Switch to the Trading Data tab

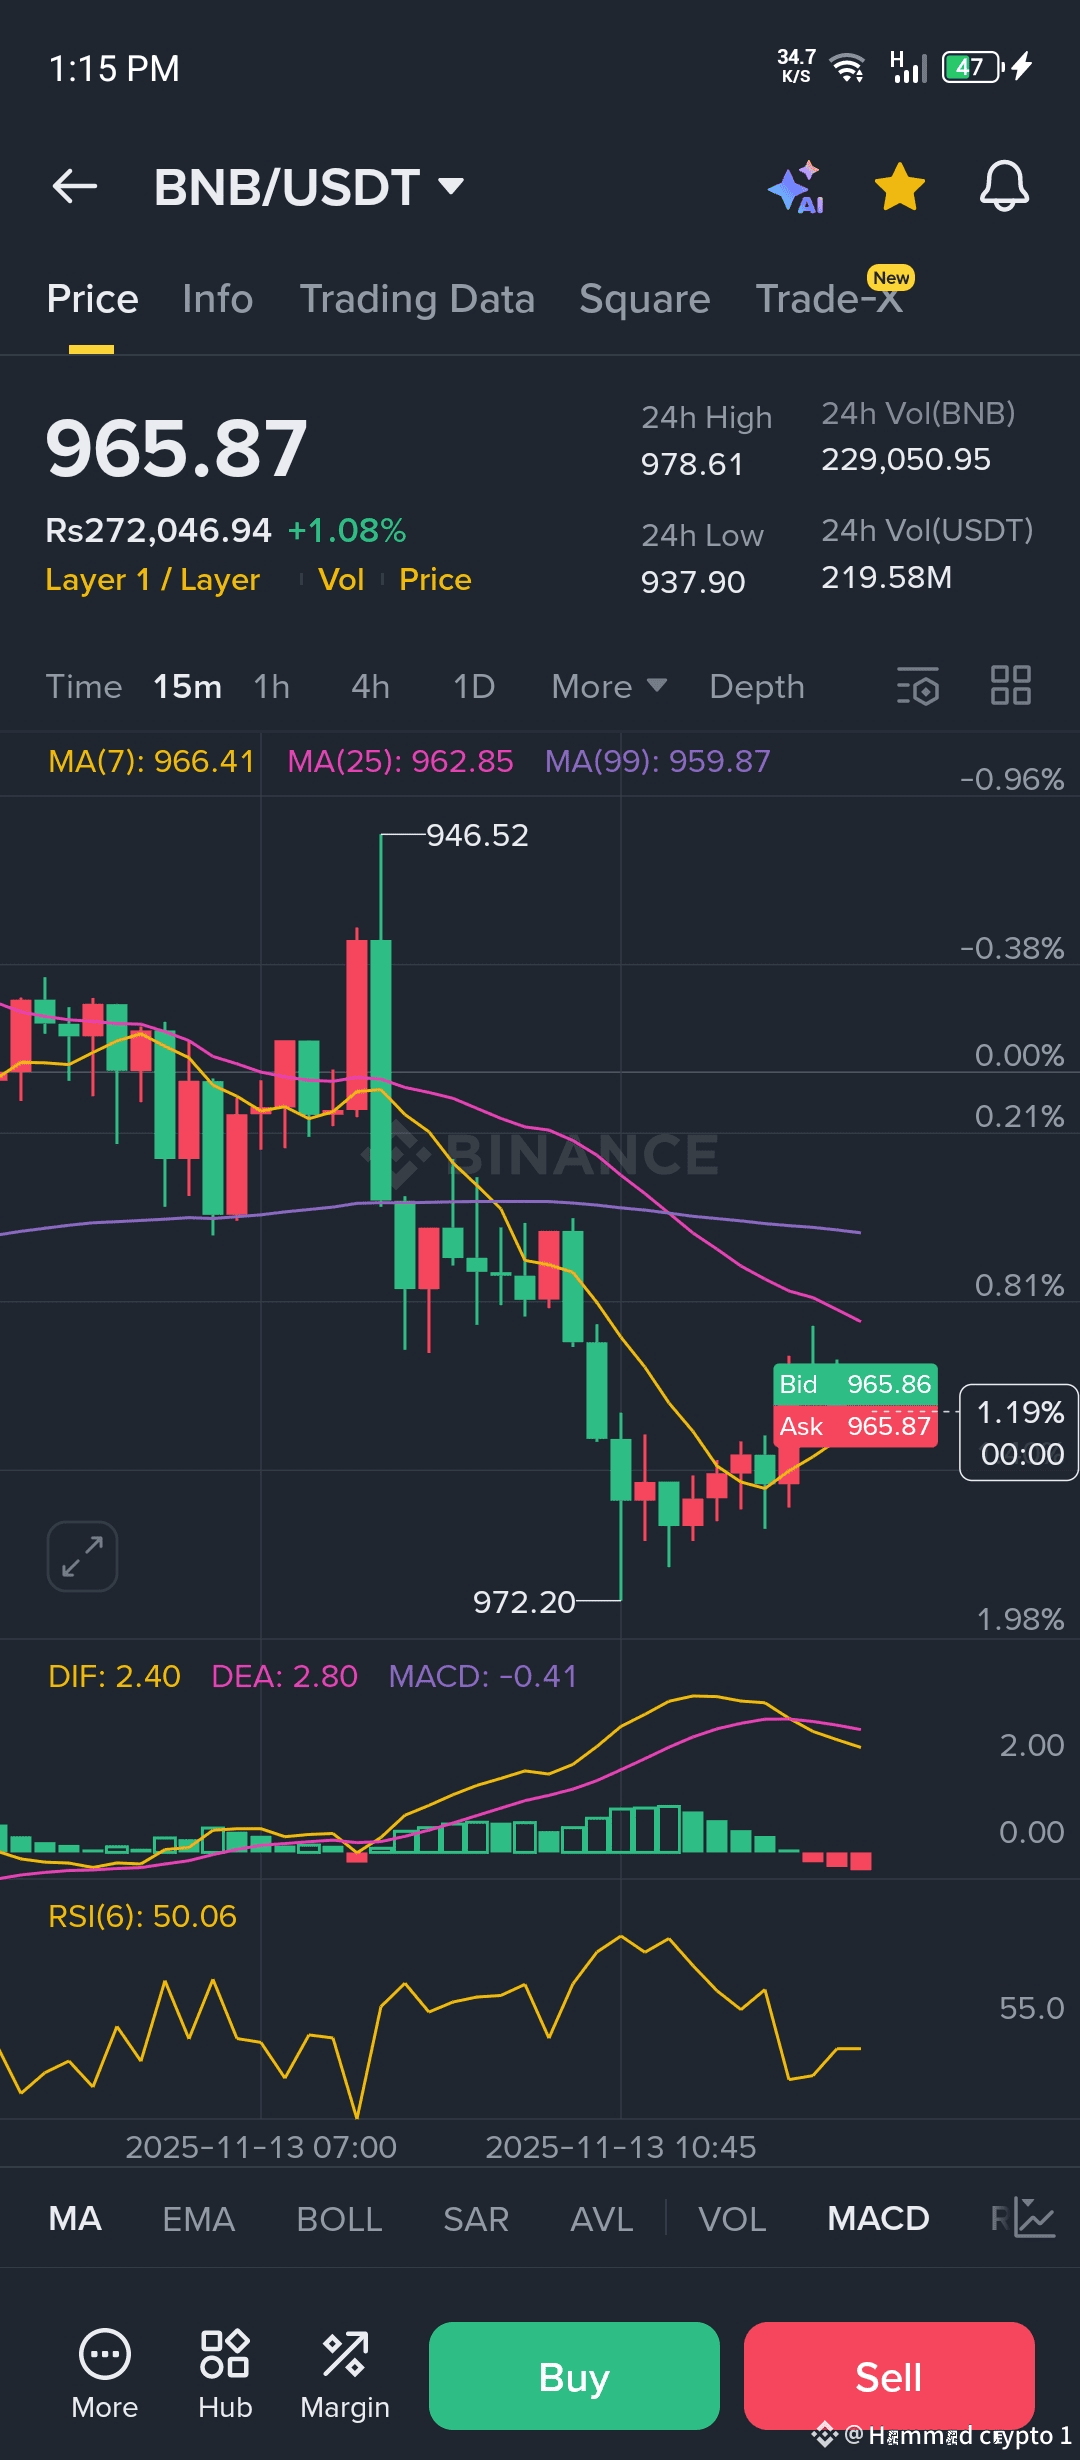click(417, 299)
